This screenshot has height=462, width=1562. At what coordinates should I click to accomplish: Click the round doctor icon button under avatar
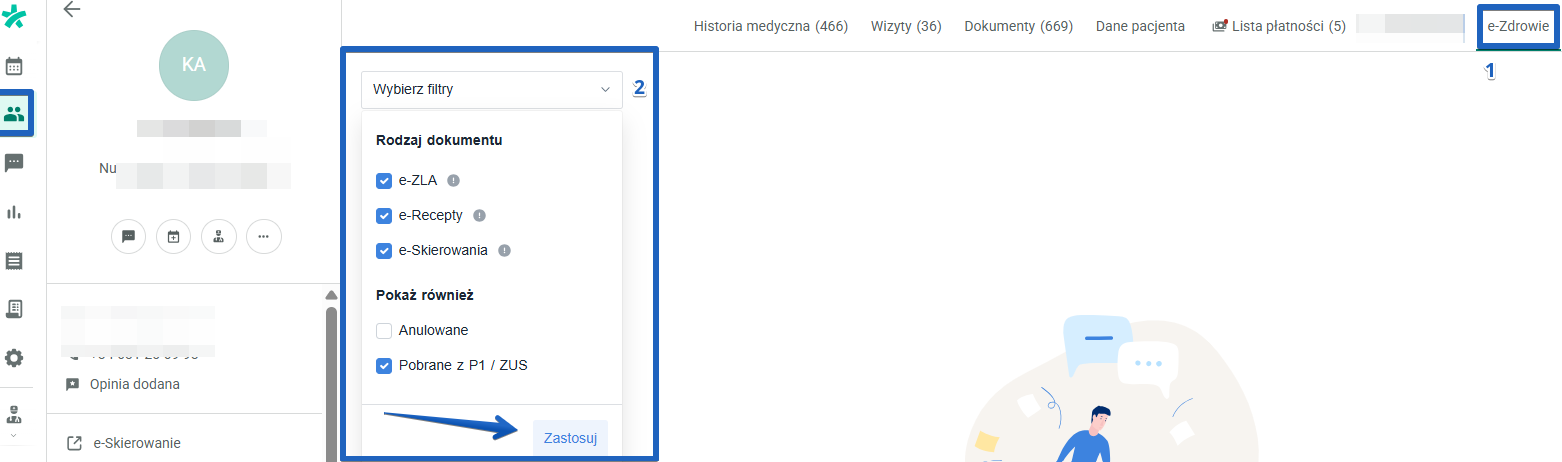coord(219,237)
